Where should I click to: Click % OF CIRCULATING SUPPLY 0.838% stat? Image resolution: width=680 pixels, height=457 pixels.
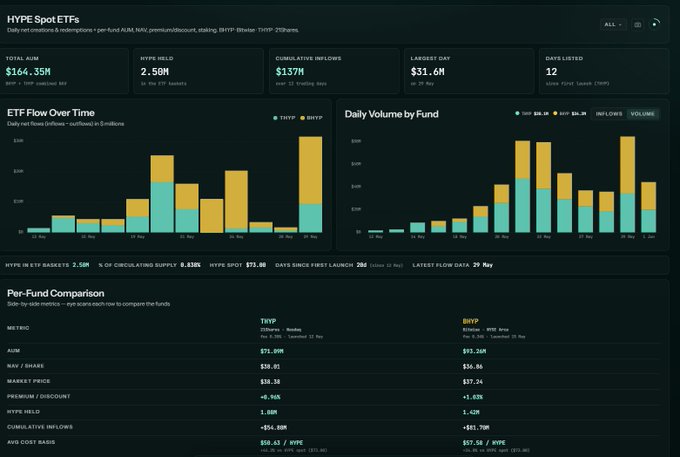pos(150,265)
